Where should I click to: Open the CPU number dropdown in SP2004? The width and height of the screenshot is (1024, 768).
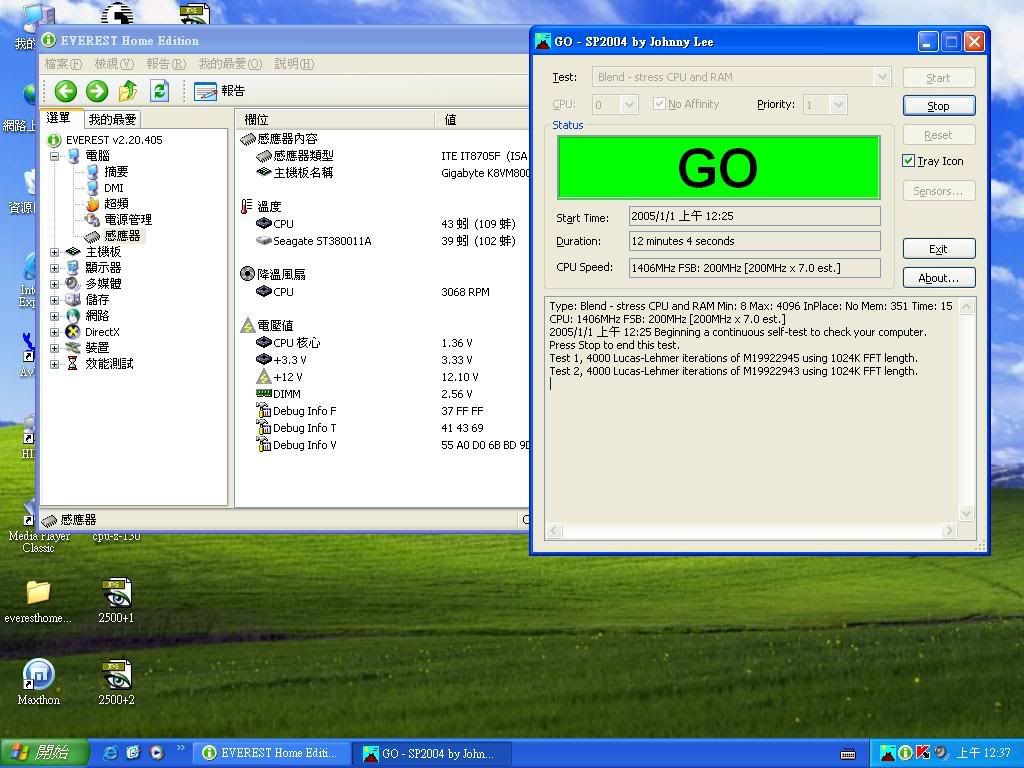630,104
